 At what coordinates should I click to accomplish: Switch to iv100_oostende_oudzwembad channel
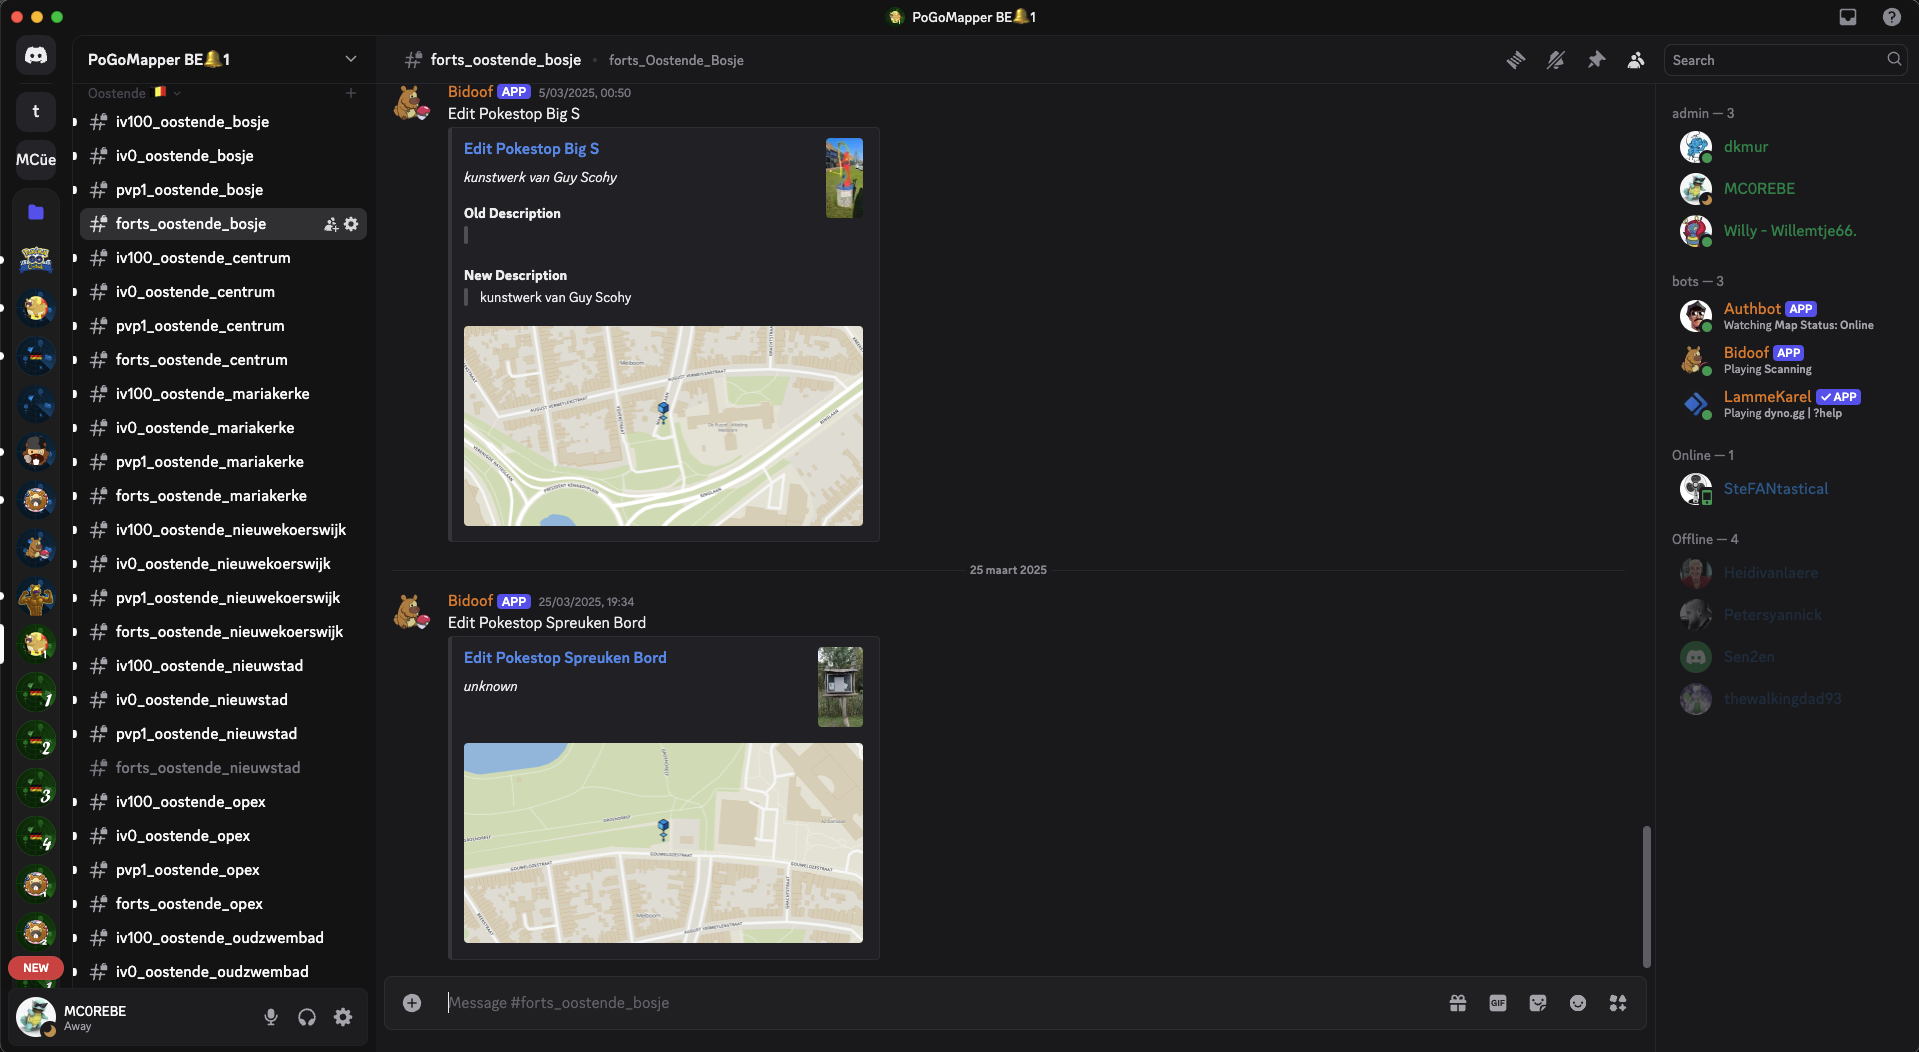(x=223, y=938)
